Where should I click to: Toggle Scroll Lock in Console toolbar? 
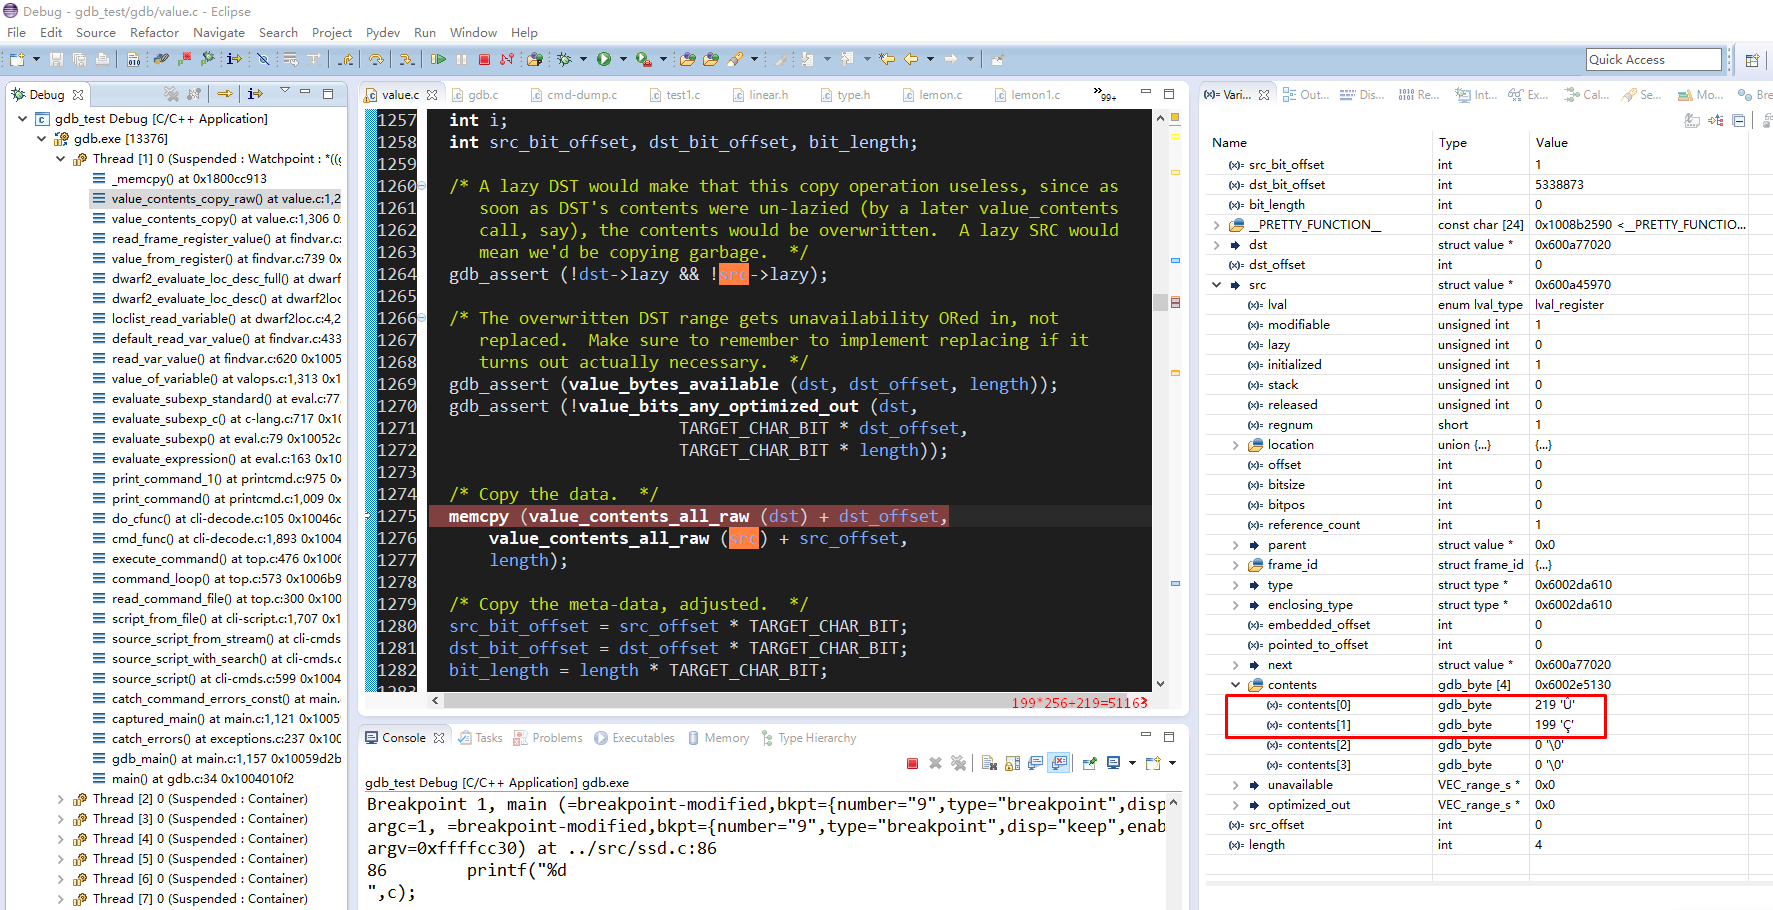[1012, 763]
